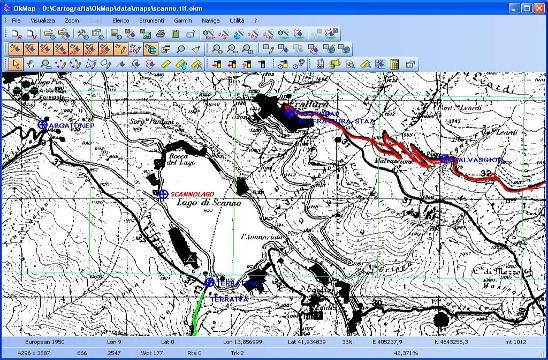Click the 'European 1950' datum in status bar
548x360 pixels.
tap(45, 342)
